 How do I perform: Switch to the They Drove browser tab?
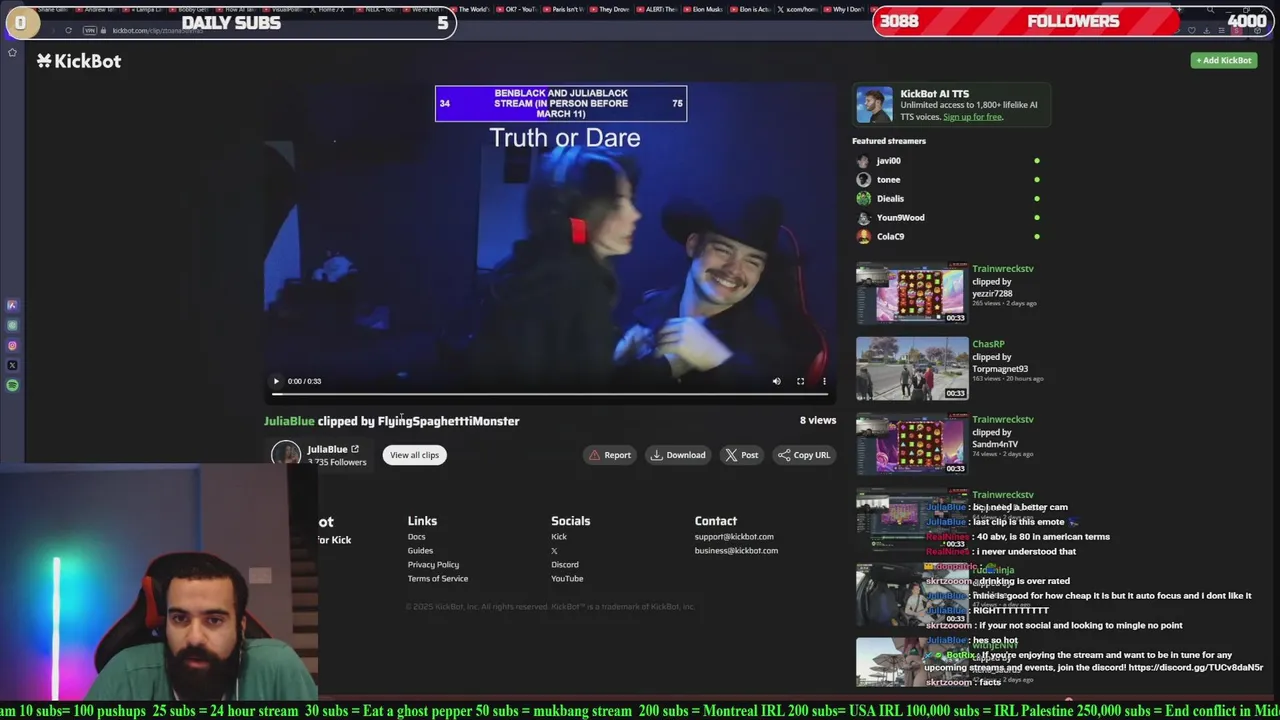[612, 9]
